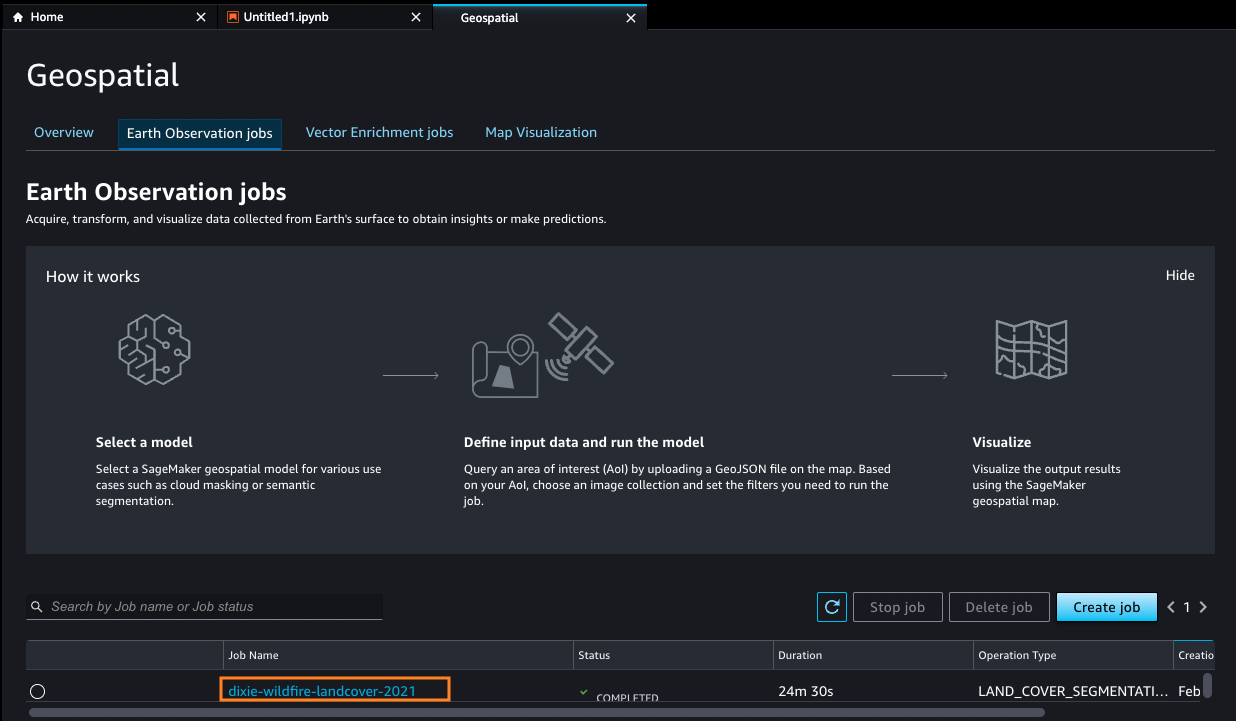Click the Visualize heading text
1236x721 pixels.
1002,442
